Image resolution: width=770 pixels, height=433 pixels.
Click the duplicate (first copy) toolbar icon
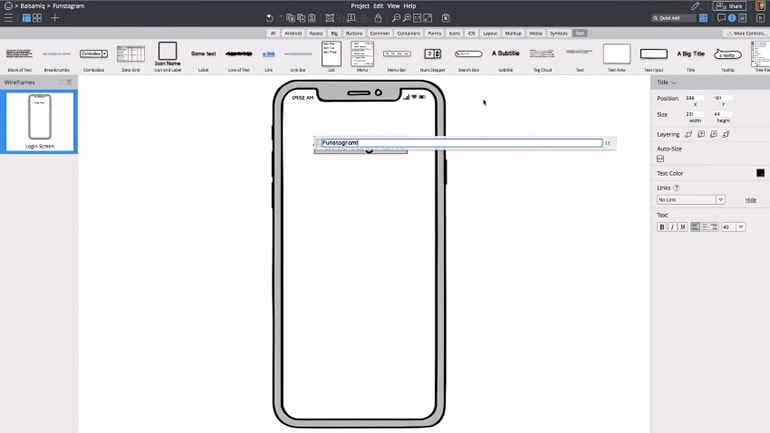pos(291,18)
